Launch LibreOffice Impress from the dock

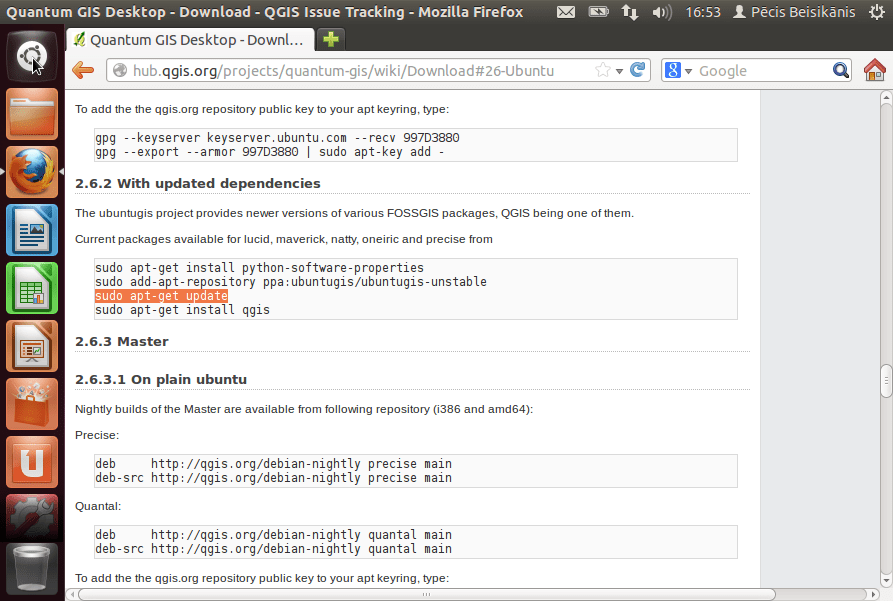click(32, 346)
